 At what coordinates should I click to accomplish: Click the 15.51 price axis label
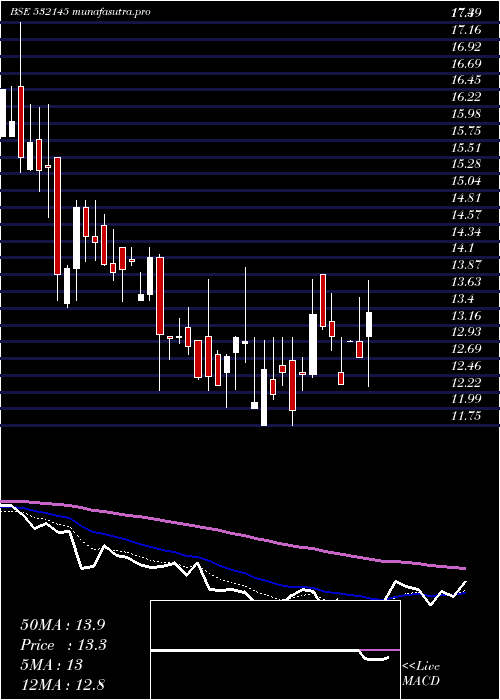(x=466, y=147)
